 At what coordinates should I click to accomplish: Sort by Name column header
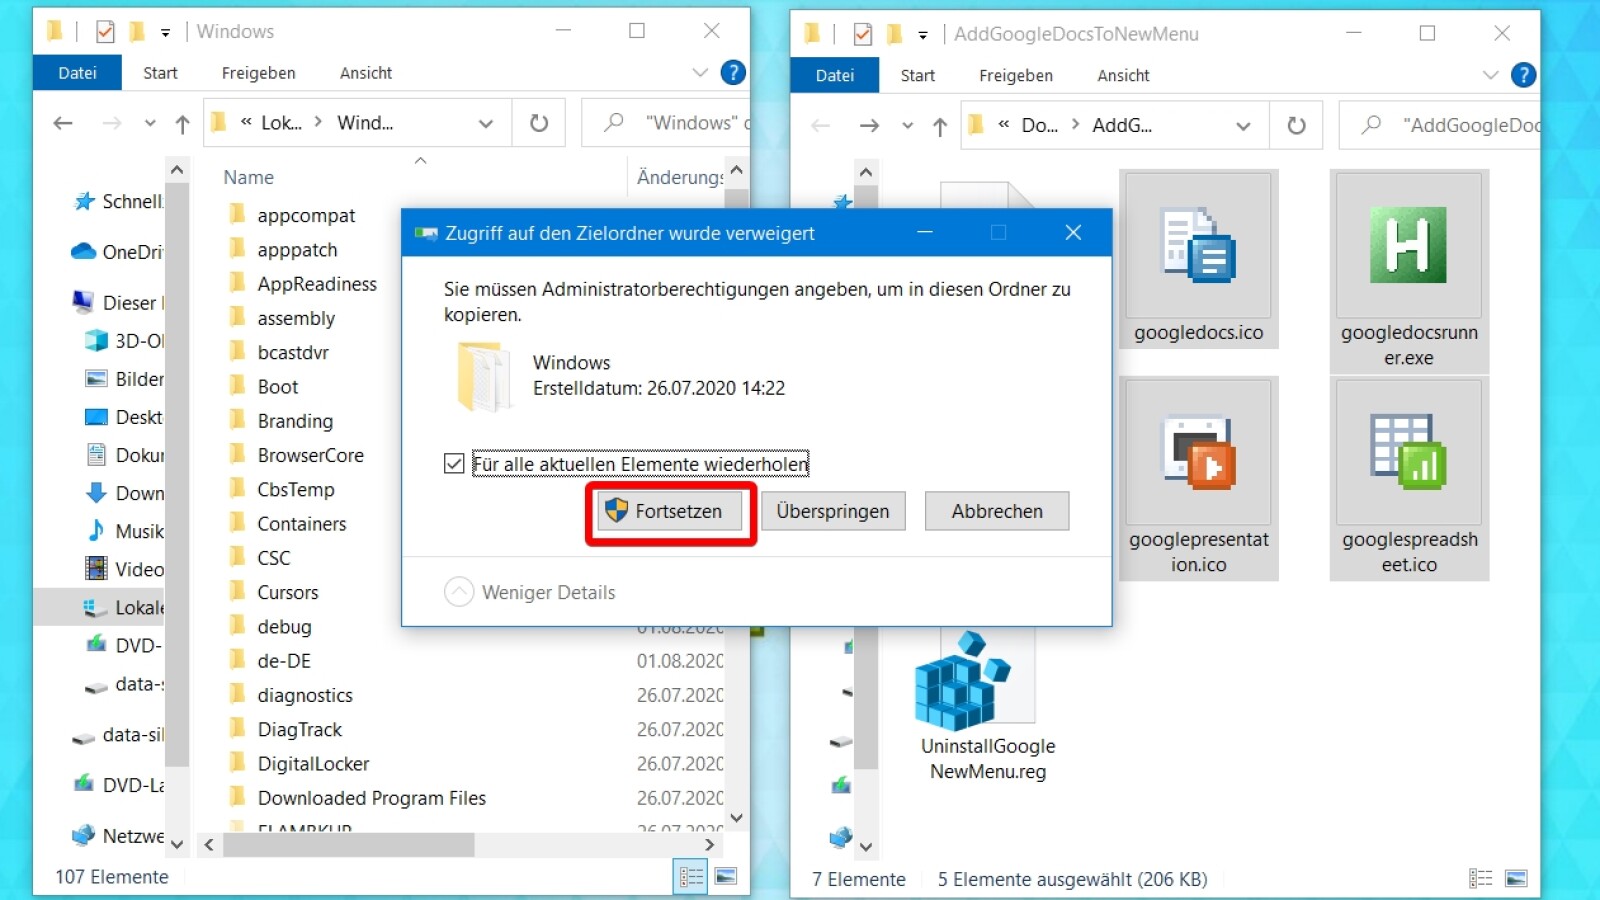pos(249,177)
